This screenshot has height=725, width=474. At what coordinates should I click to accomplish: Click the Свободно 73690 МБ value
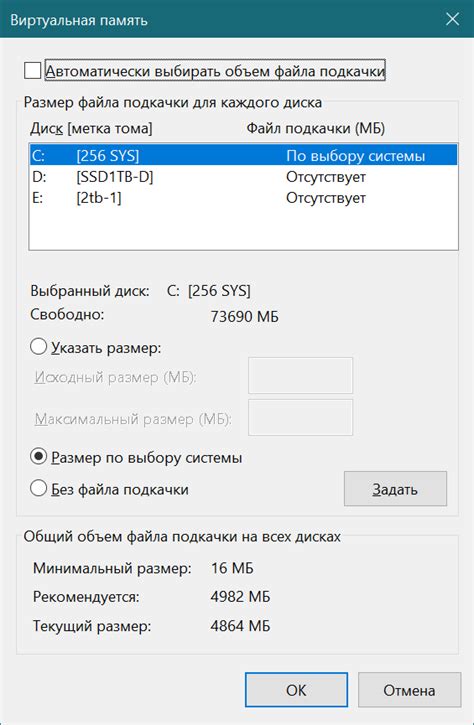pos(245,317)
